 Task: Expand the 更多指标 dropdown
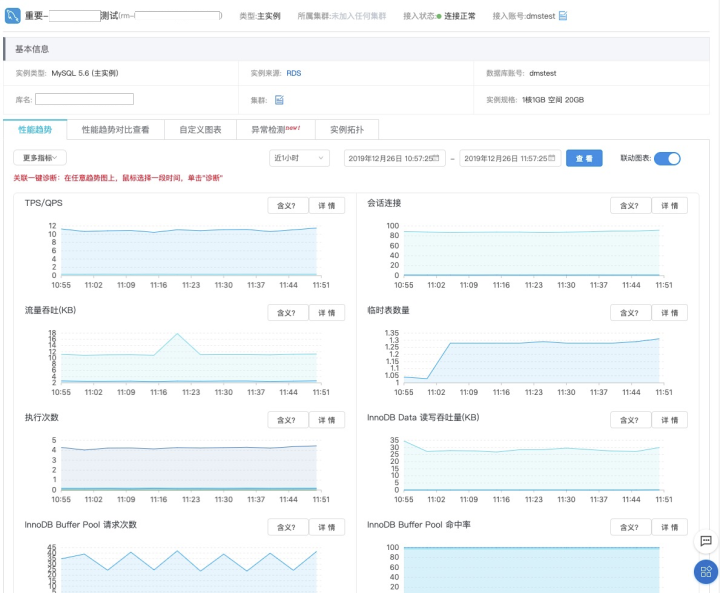point(40,158)
